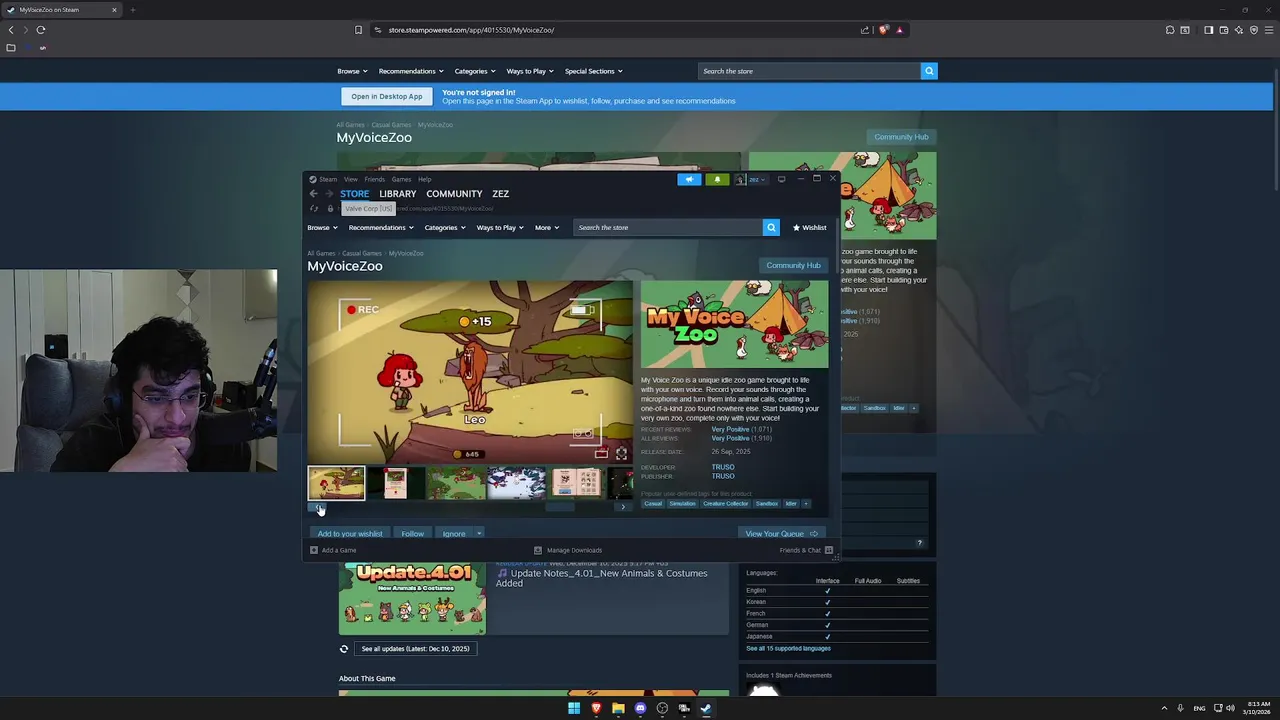Image resolution: width=1280 pixels, height=720 pixels.
Task: Open File Explorer from the taskbar
Action: (618, 708)
